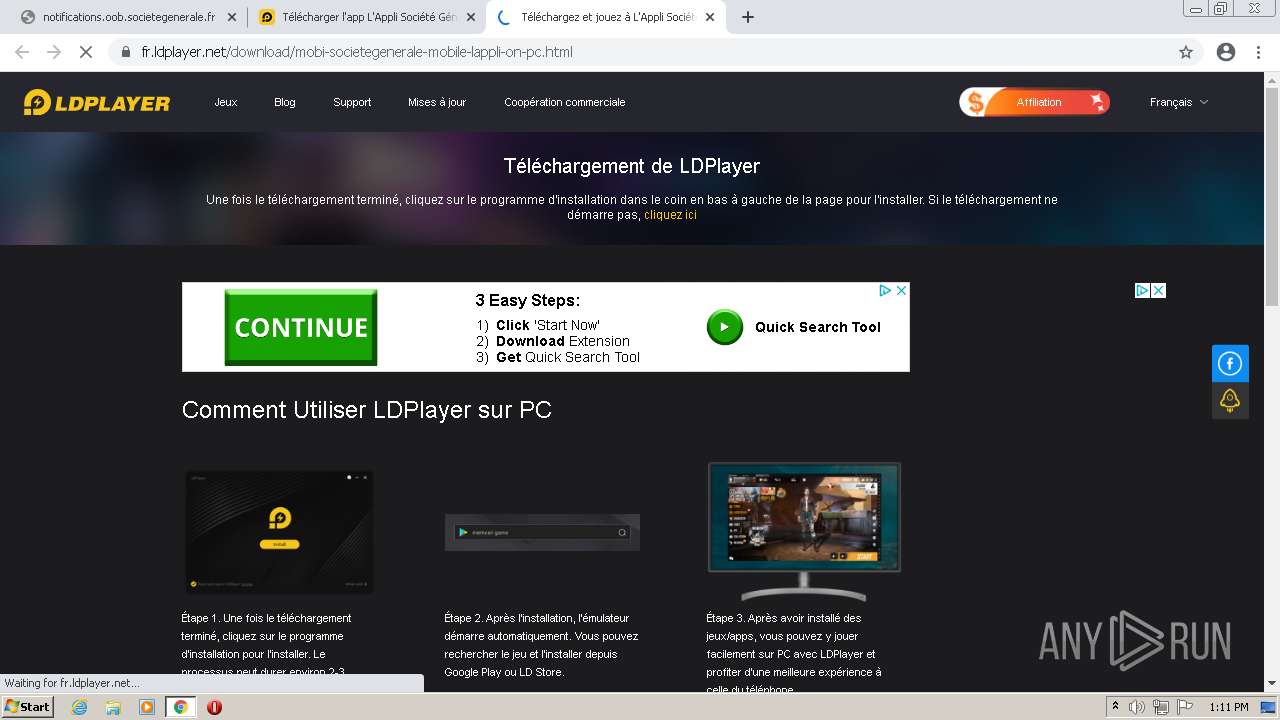Click the search bar thumbnail for Étape 2
The width and height of the screenshot is (1280, 720).
(542, 532)
